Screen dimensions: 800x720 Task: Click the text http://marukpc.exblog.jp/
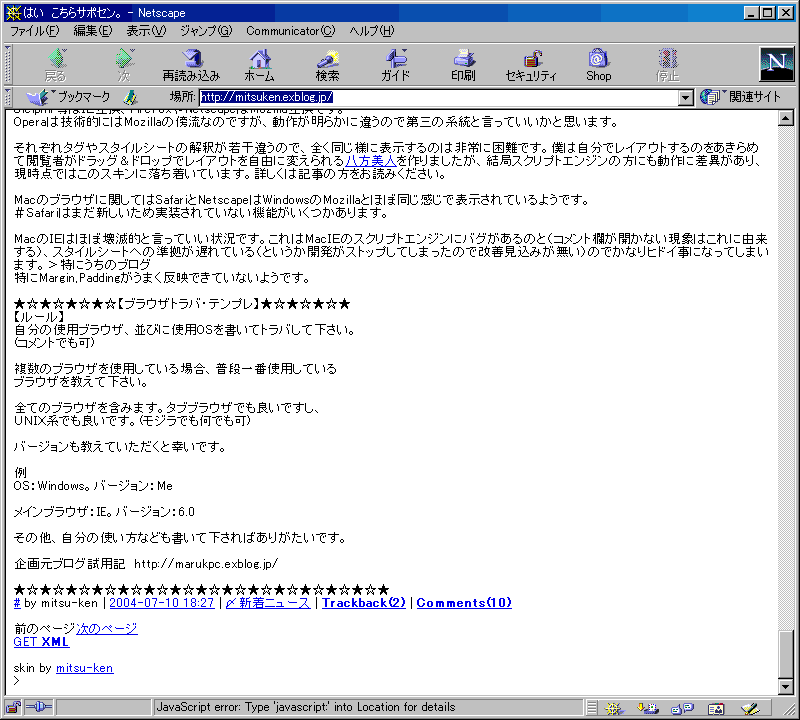[x=206, y=564]
